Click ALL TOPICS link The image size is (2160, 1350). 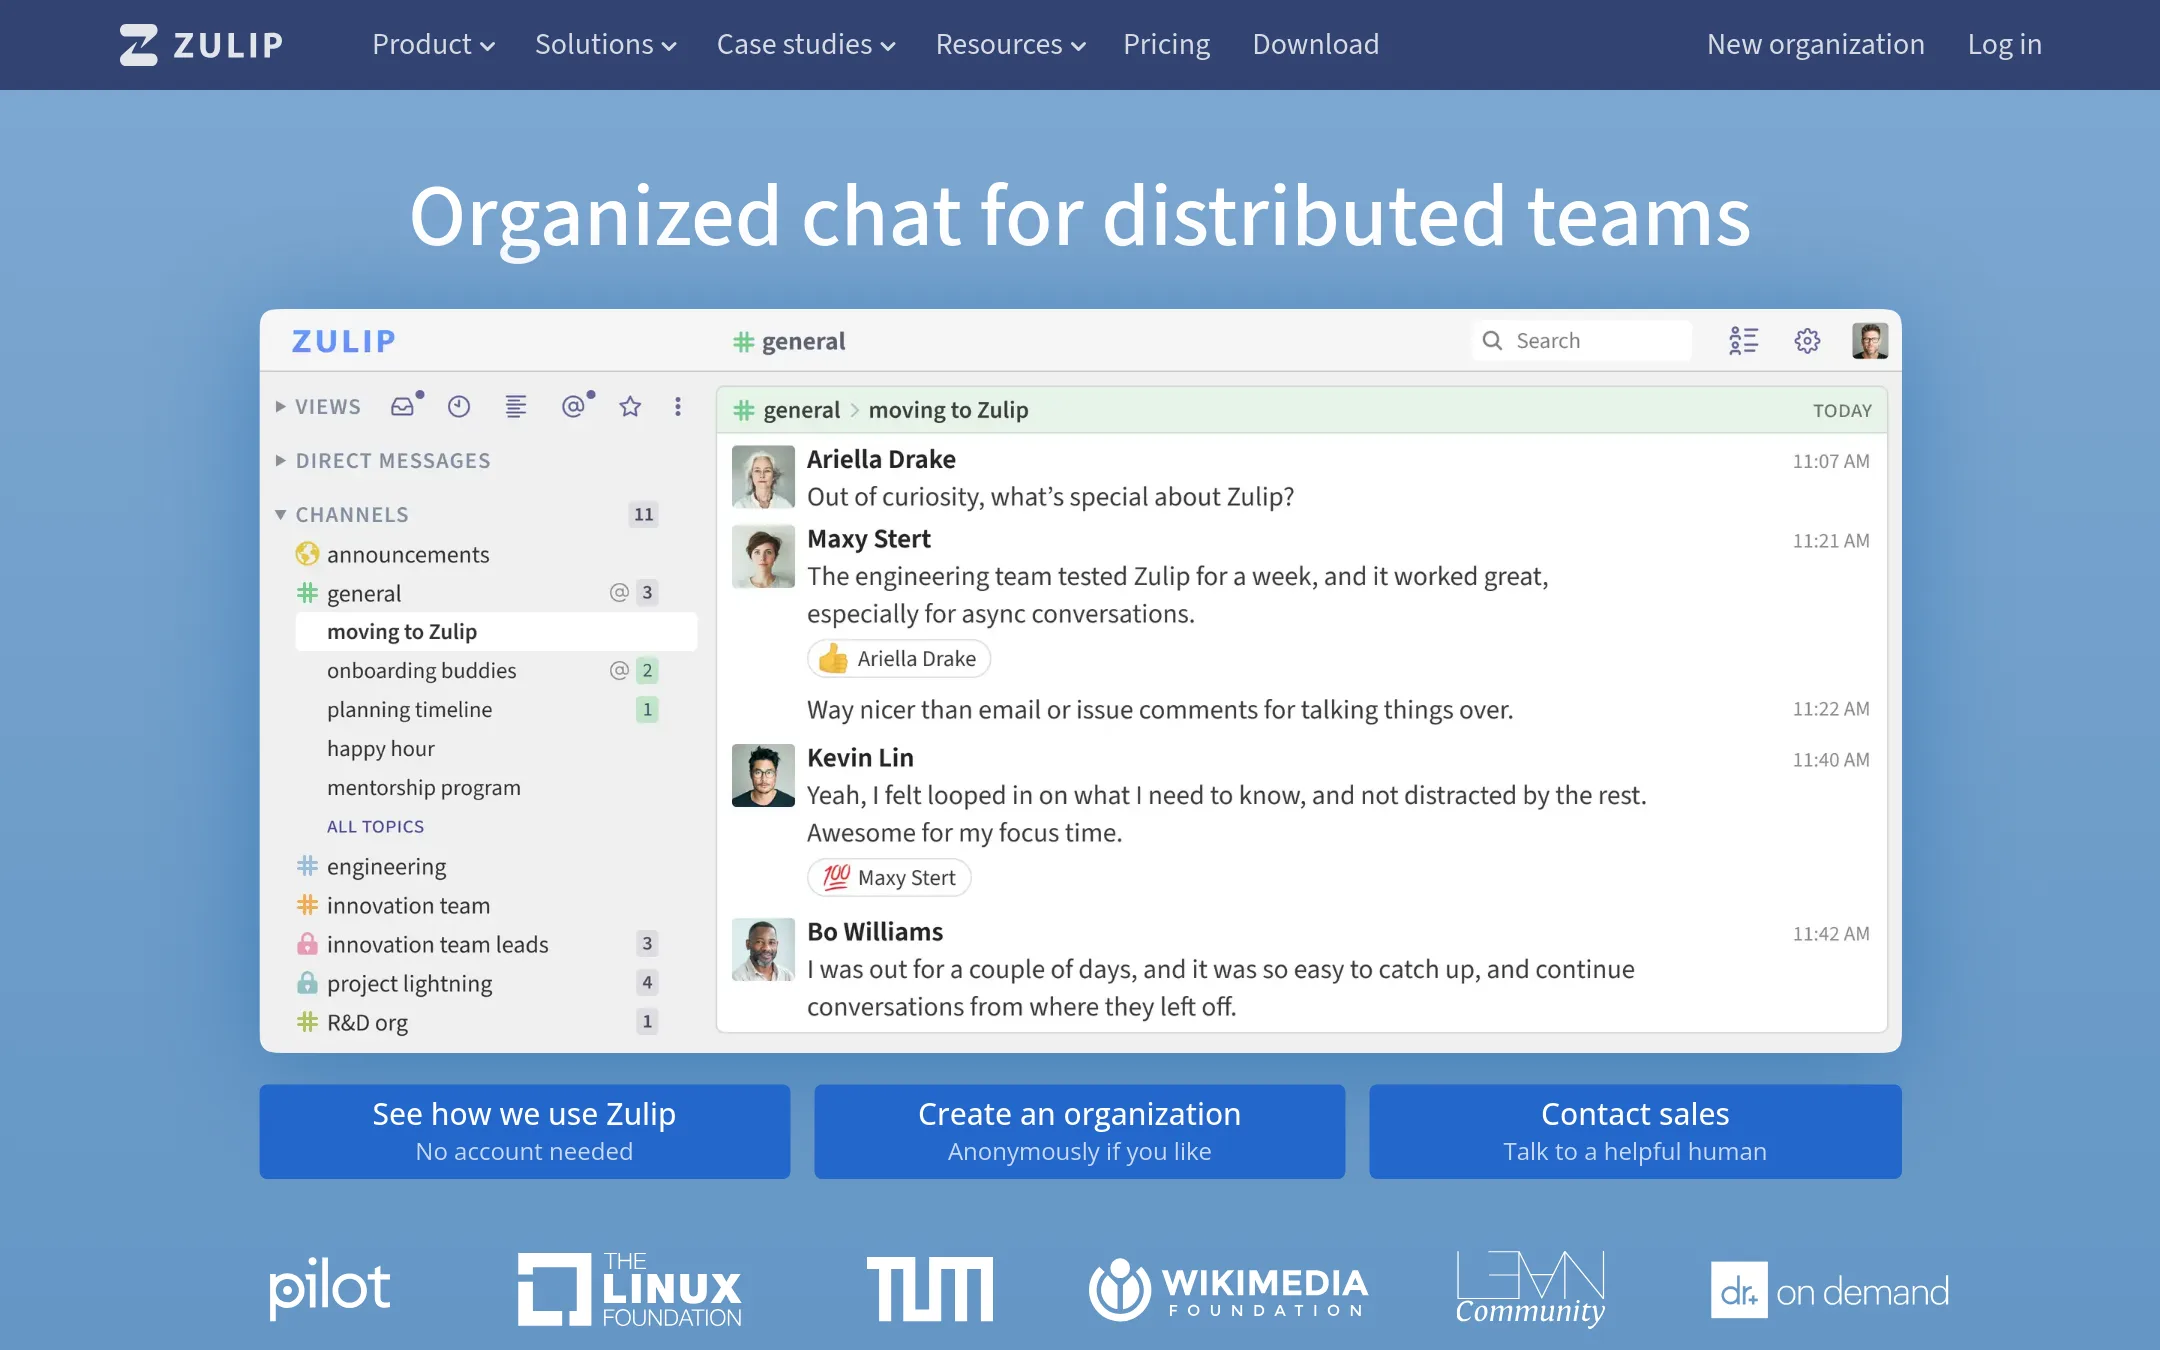(375, 827)
